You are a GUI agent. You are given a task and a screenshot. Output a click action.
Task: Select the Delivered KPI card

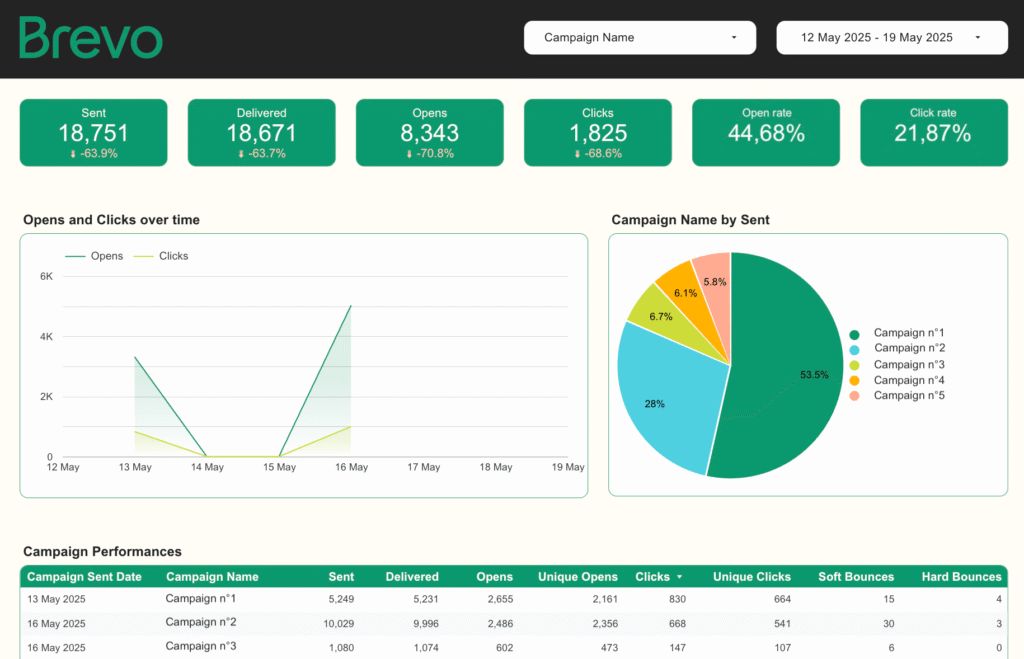(261, 132)
